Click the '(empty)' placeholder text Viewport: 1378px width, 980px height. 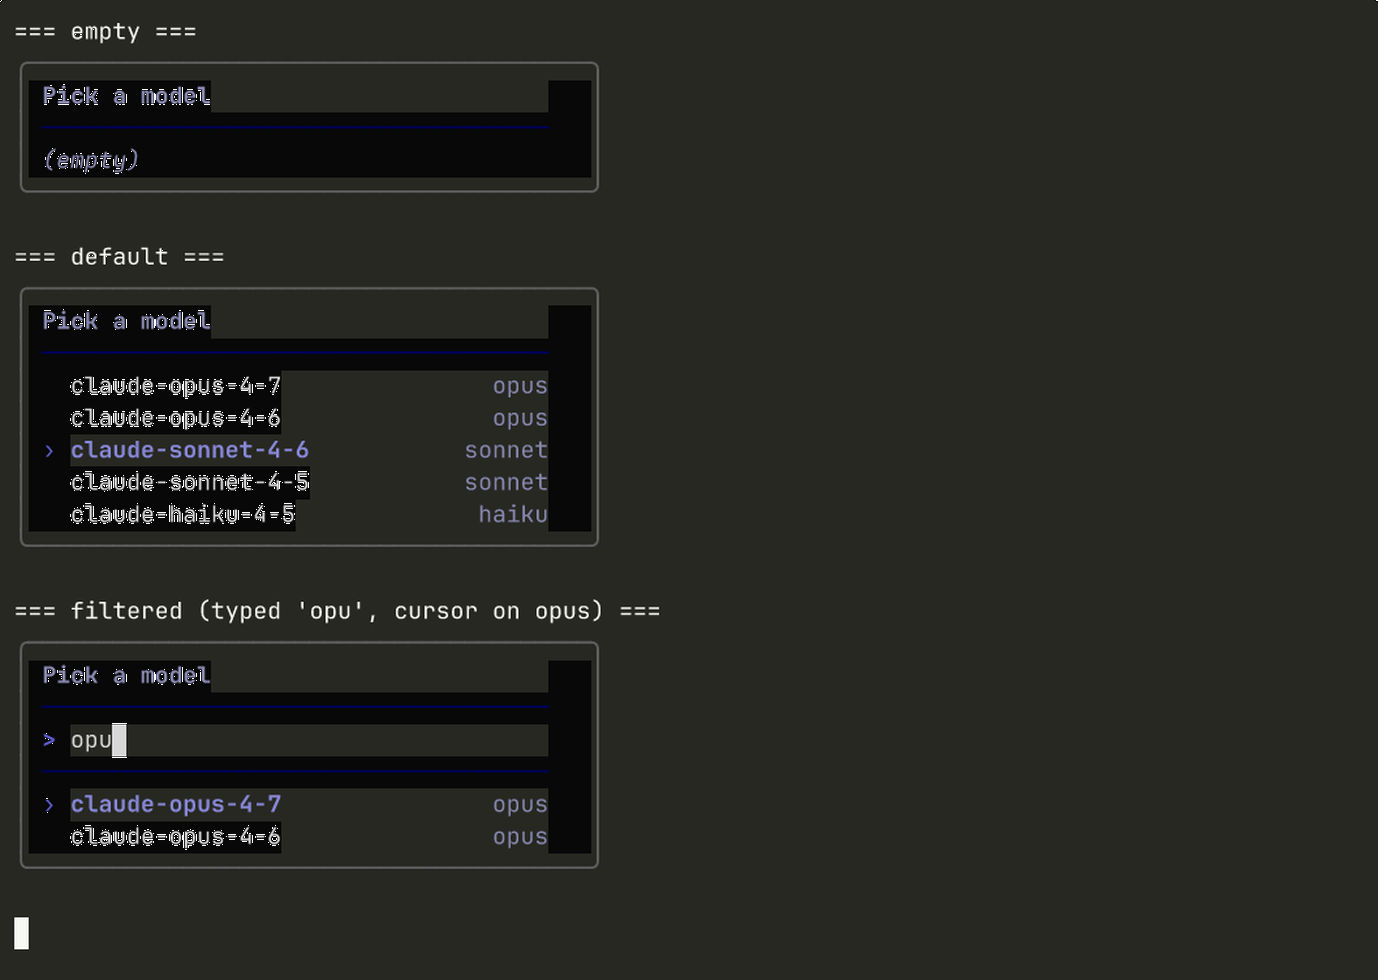point(91,160)
